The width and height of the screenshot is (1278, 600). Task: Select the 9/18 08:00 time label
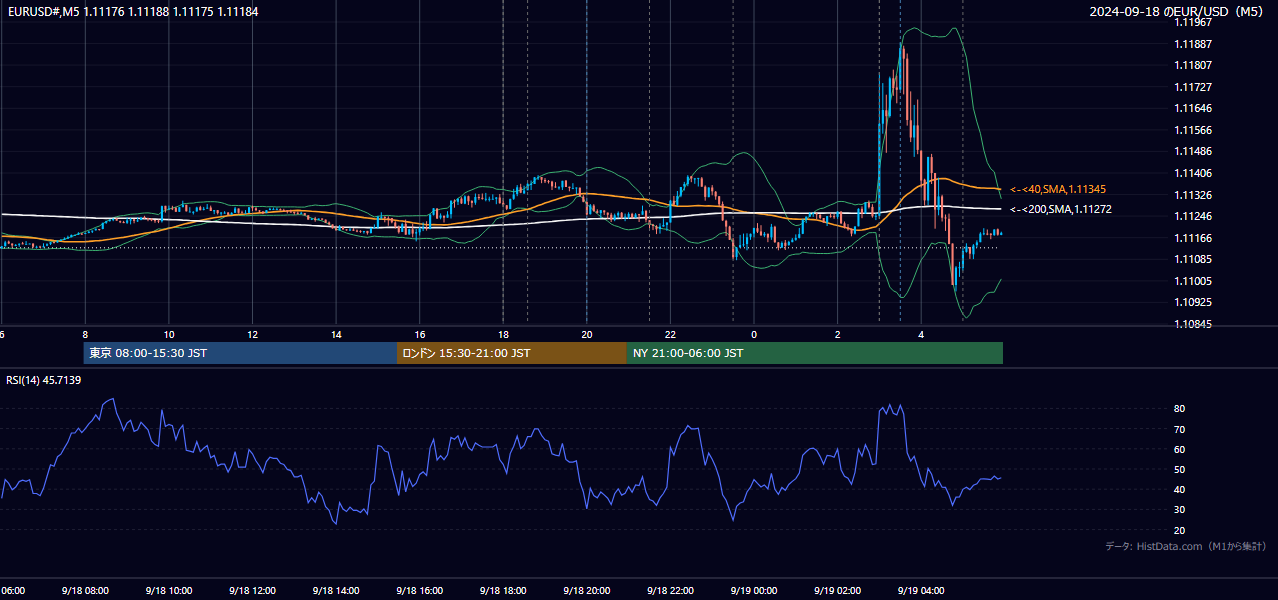(x=85, y=591)
